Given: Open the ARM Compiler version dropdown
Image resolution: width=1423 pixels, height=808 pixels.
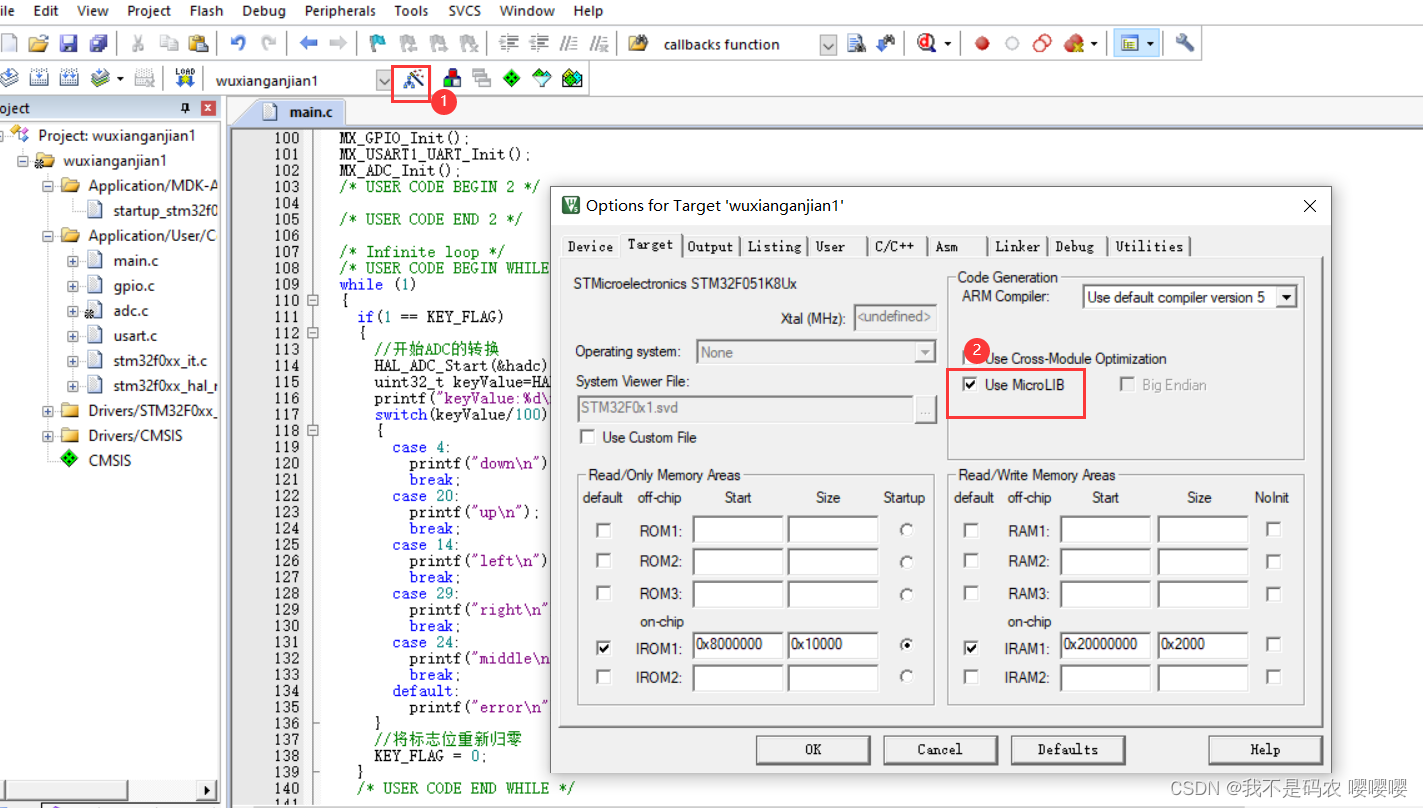Looking at the screenshot, I should (1286, 296).
